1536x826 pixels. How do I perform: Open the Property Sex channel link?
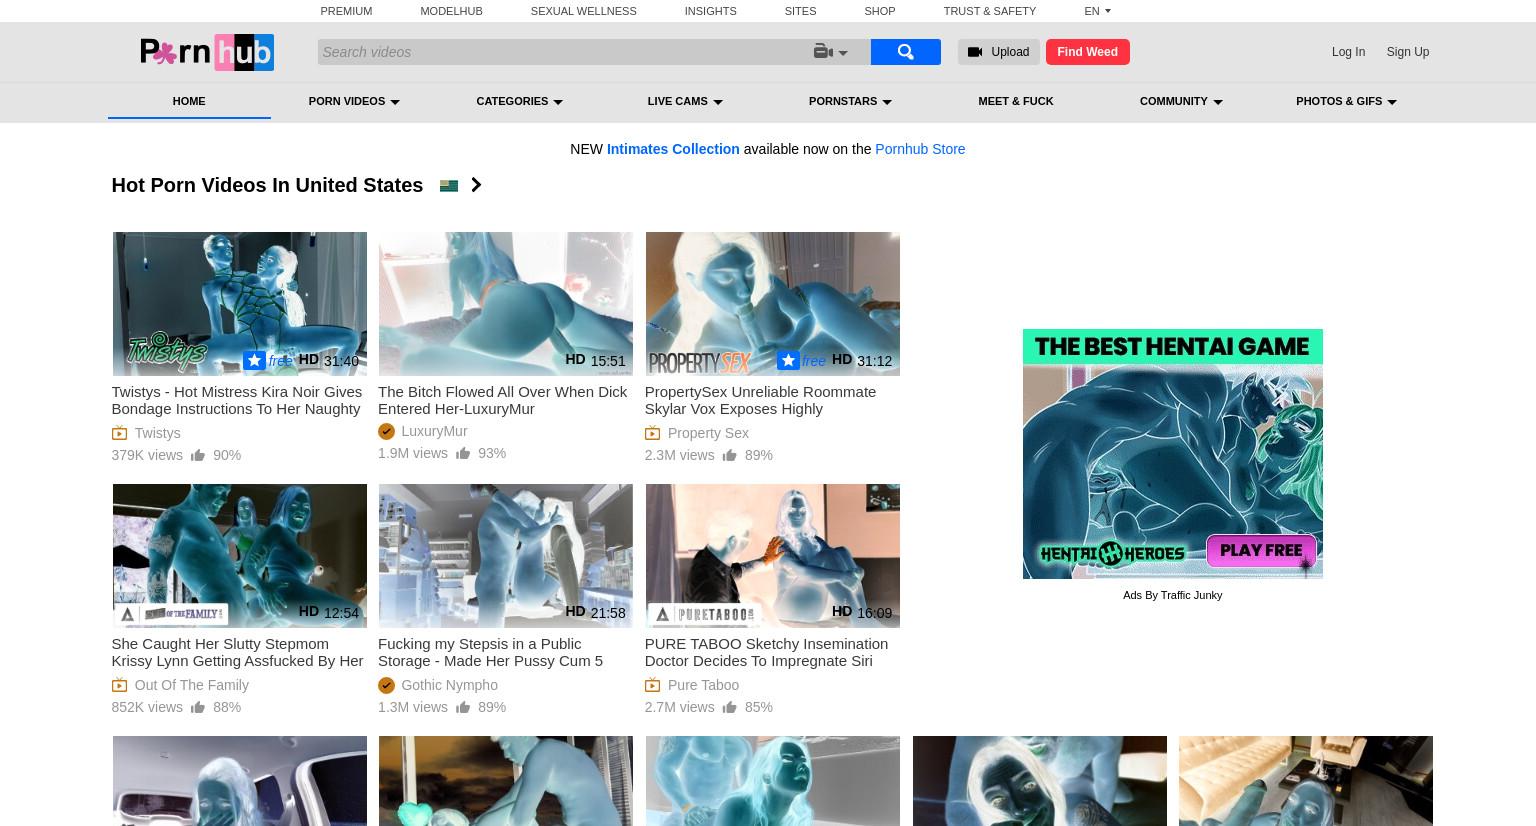coord(708,433)
